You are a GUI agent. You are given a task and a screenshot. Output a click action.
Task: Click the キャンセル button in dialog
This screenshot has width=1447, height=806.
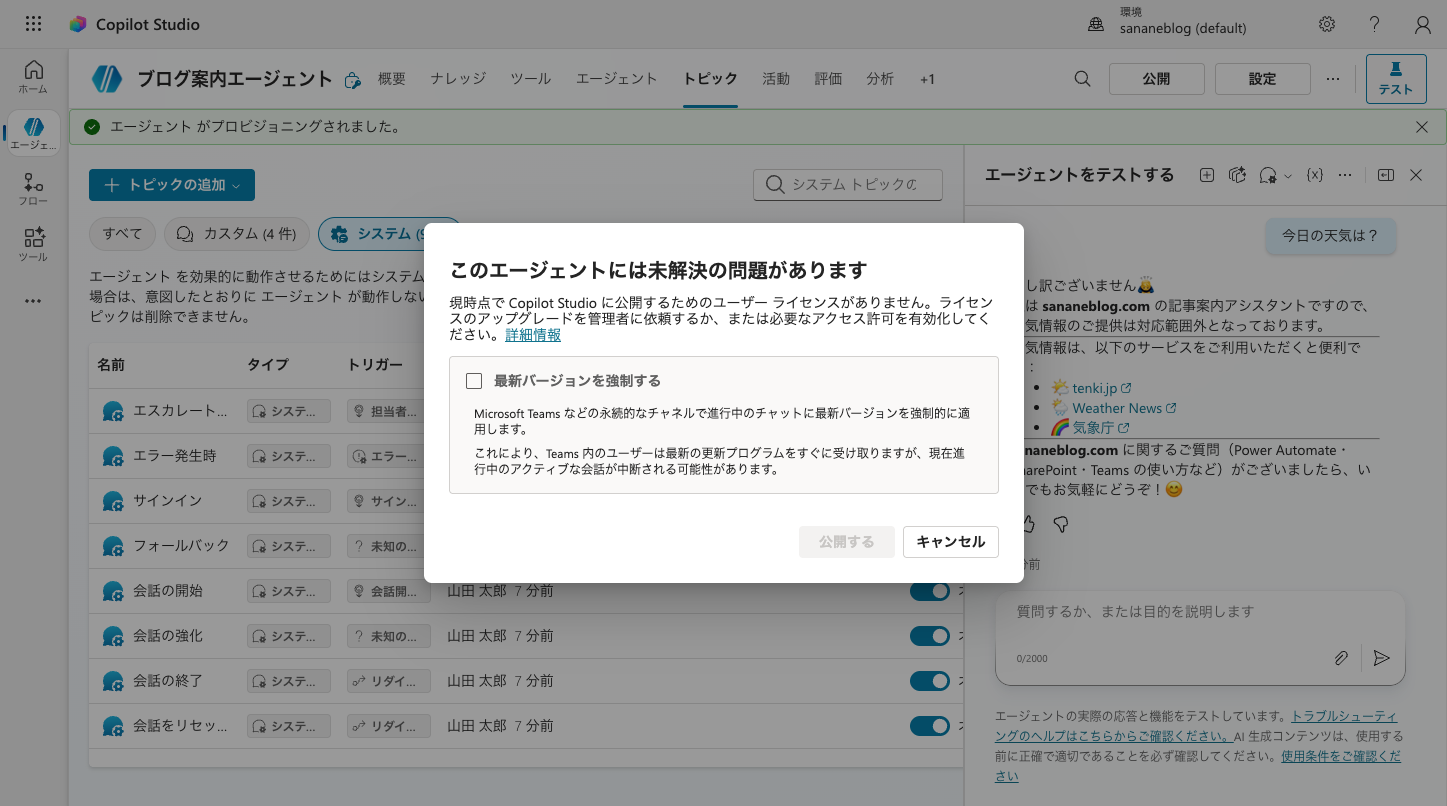pos(951,542)
